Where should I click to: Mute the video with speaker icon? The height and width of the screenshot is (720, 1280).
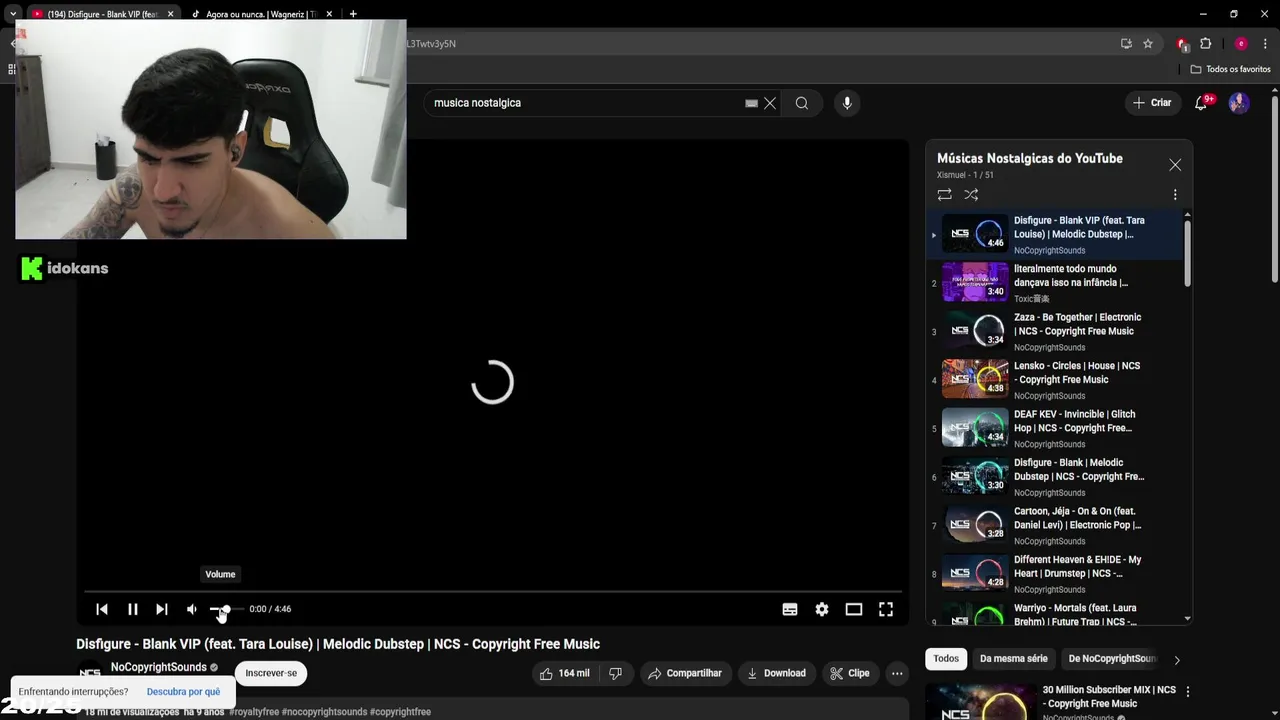(x=191, y=609)
